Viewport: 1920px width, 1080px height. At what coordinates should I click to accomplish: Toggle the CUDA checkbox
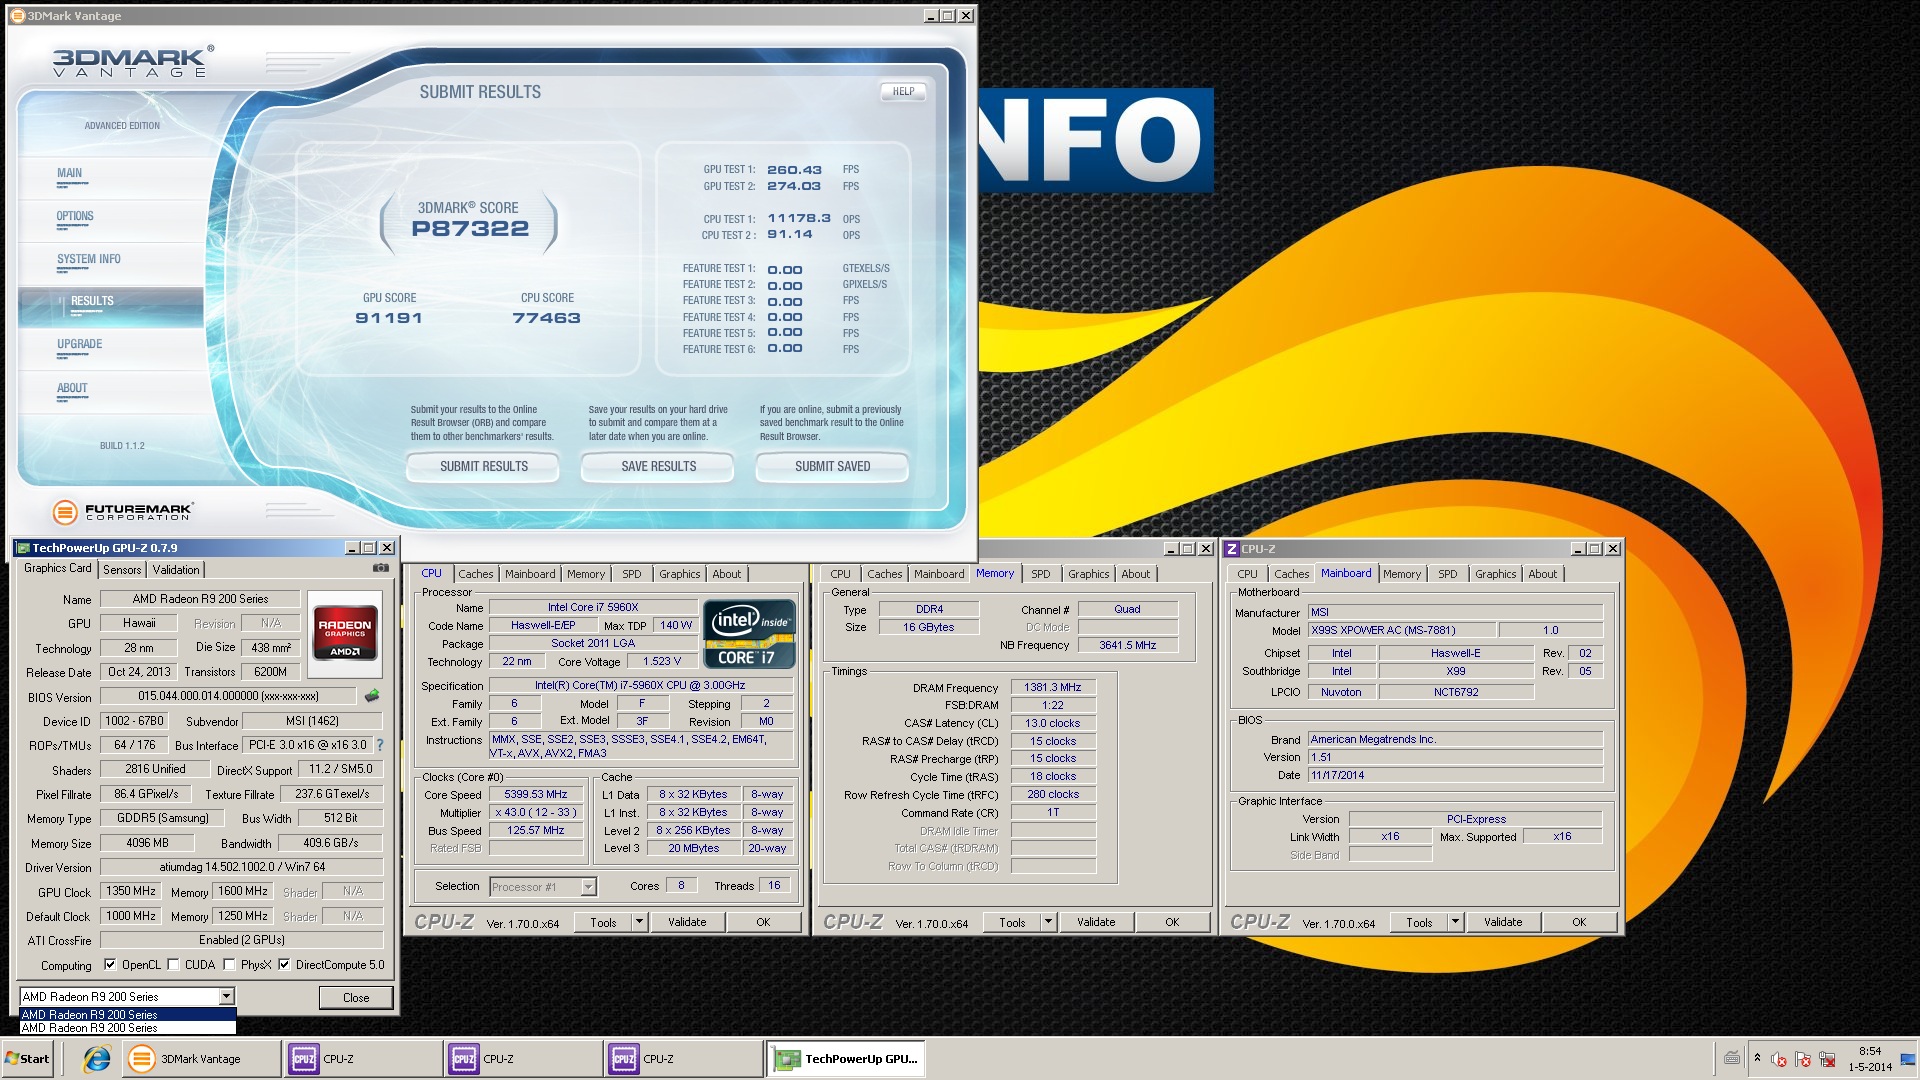(173, 965)
